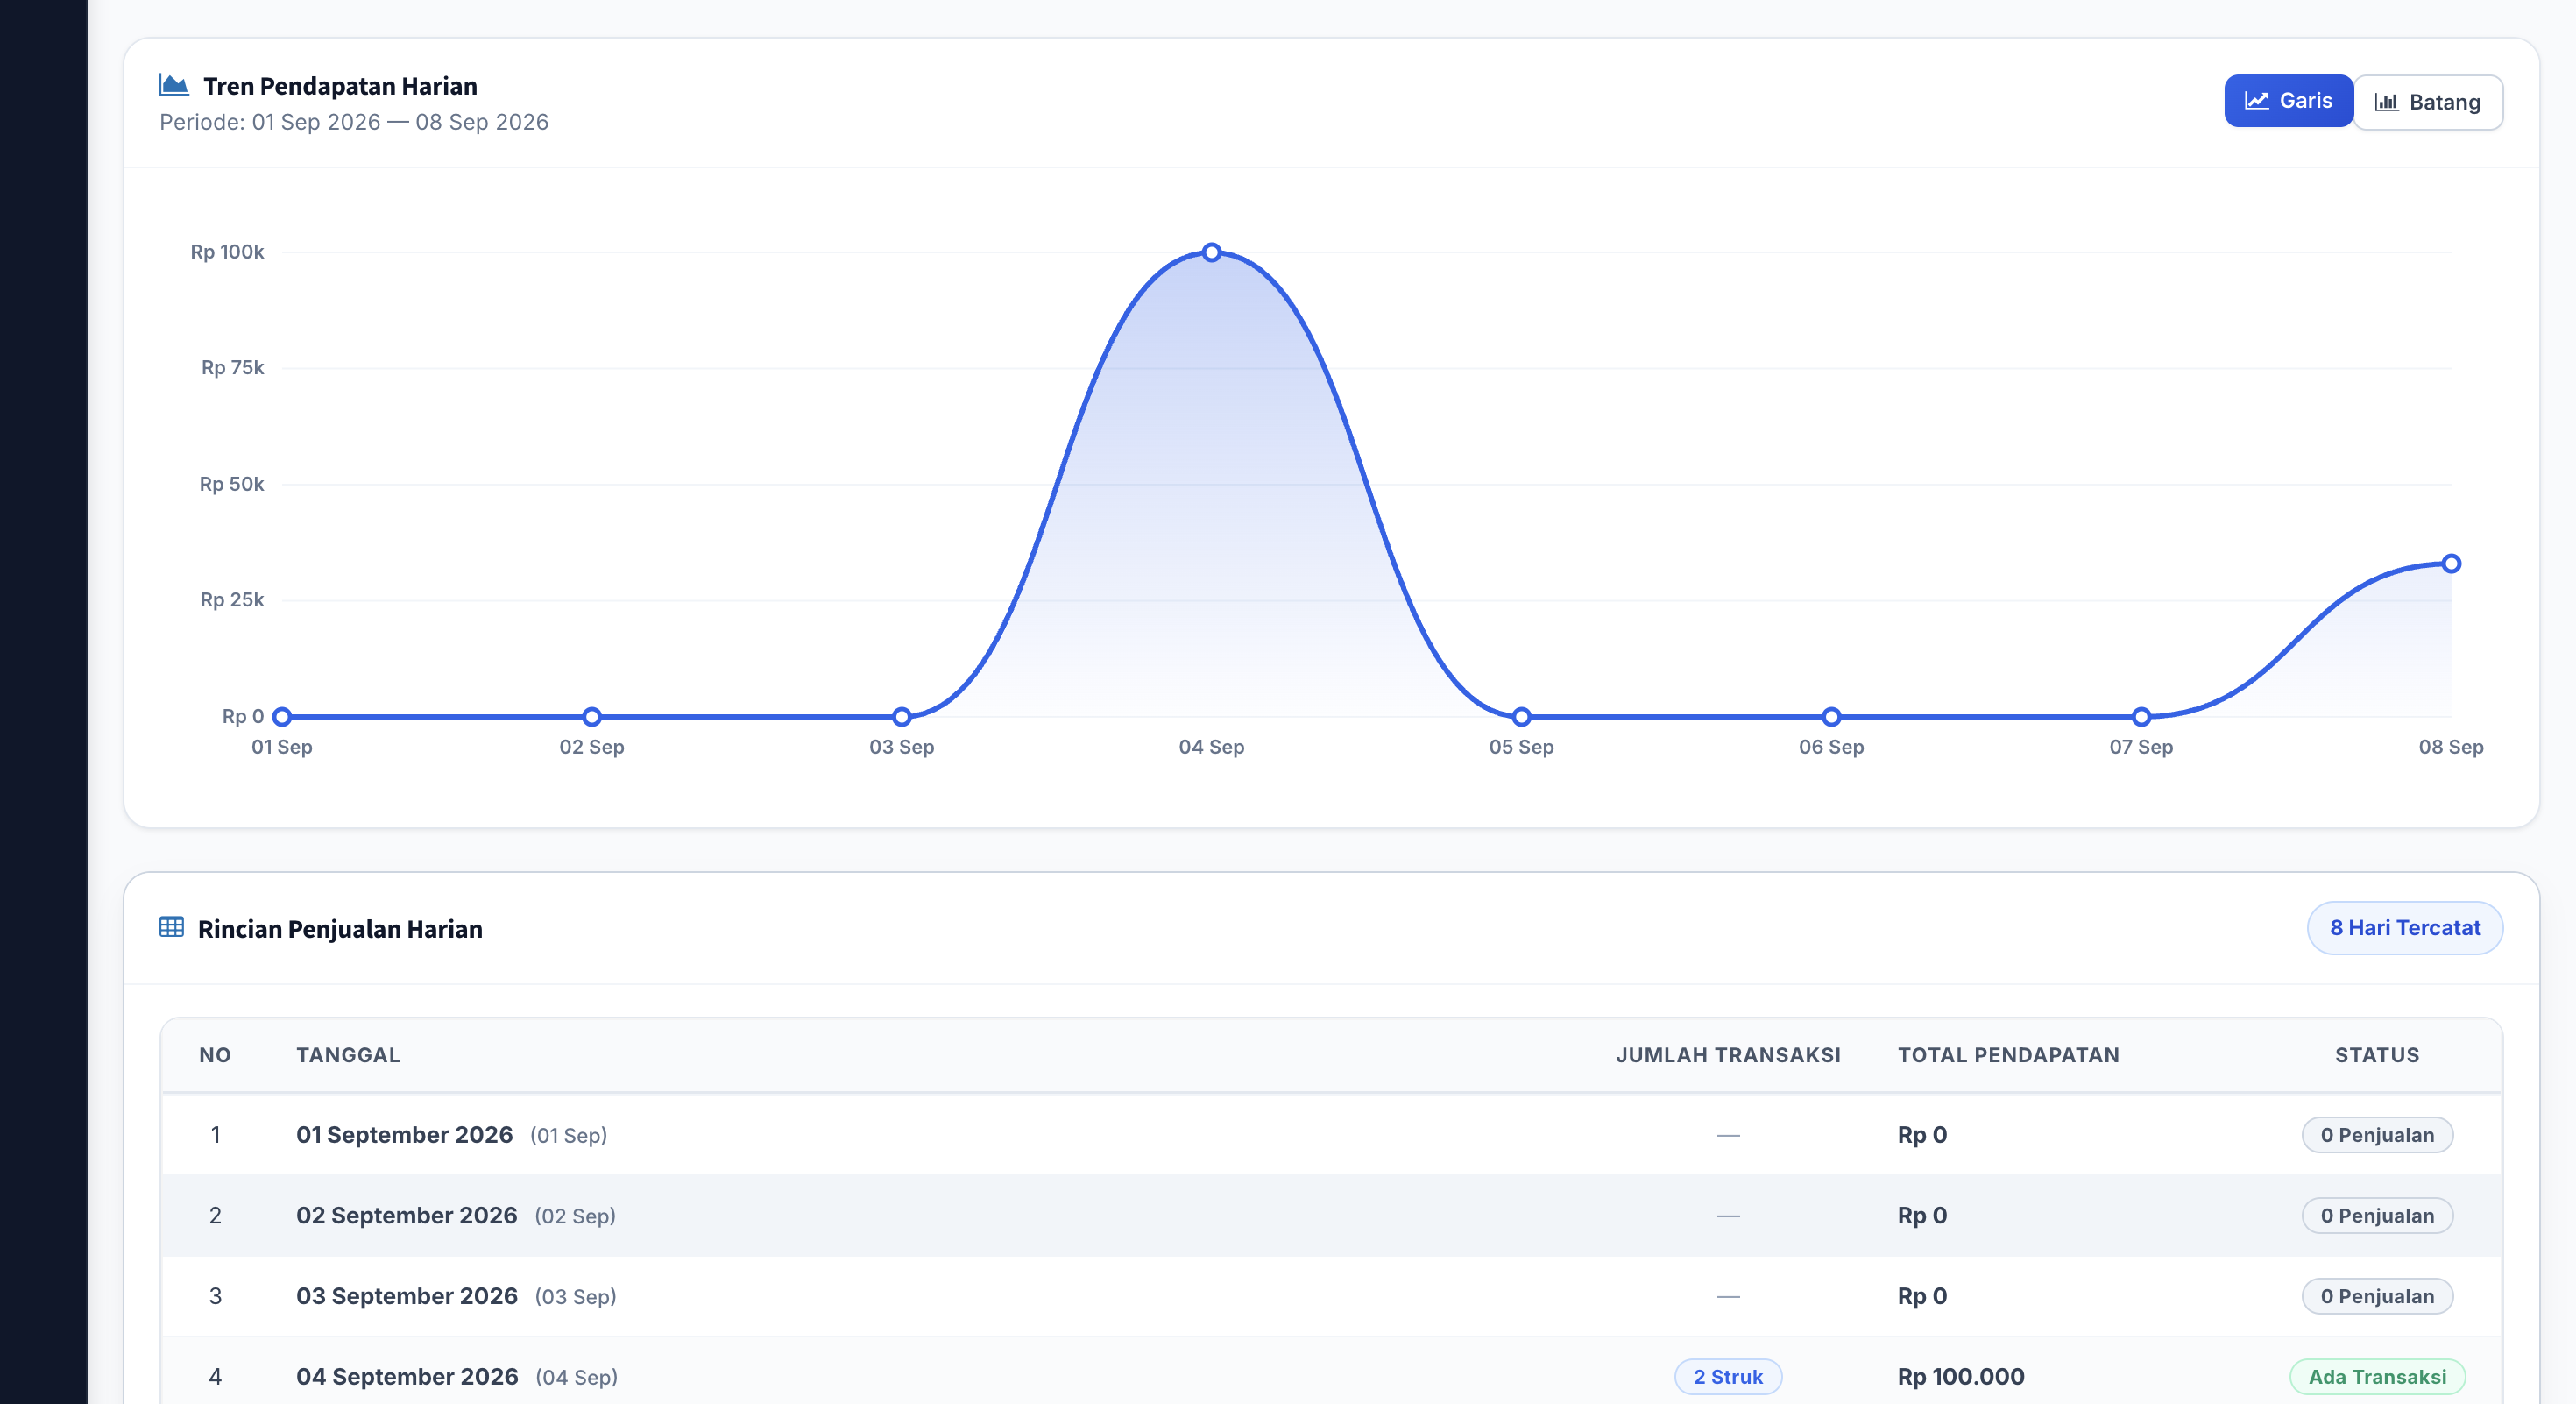Viewport: 2576px width, 1404px height.
Task: Click the Rp 100k axis label
Action: [227, 252]
